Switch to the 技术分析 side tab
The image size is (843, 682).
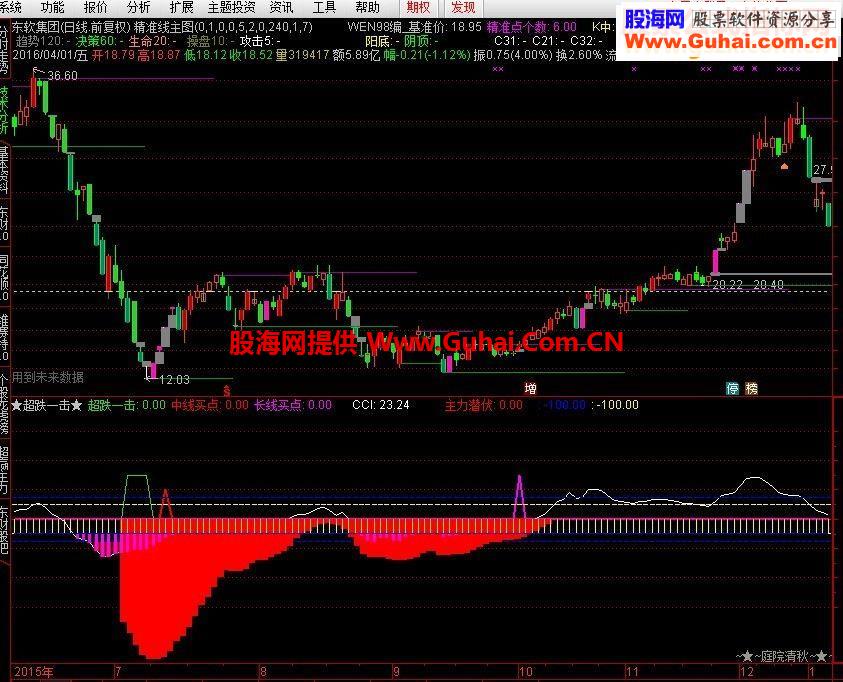point(4,110)
